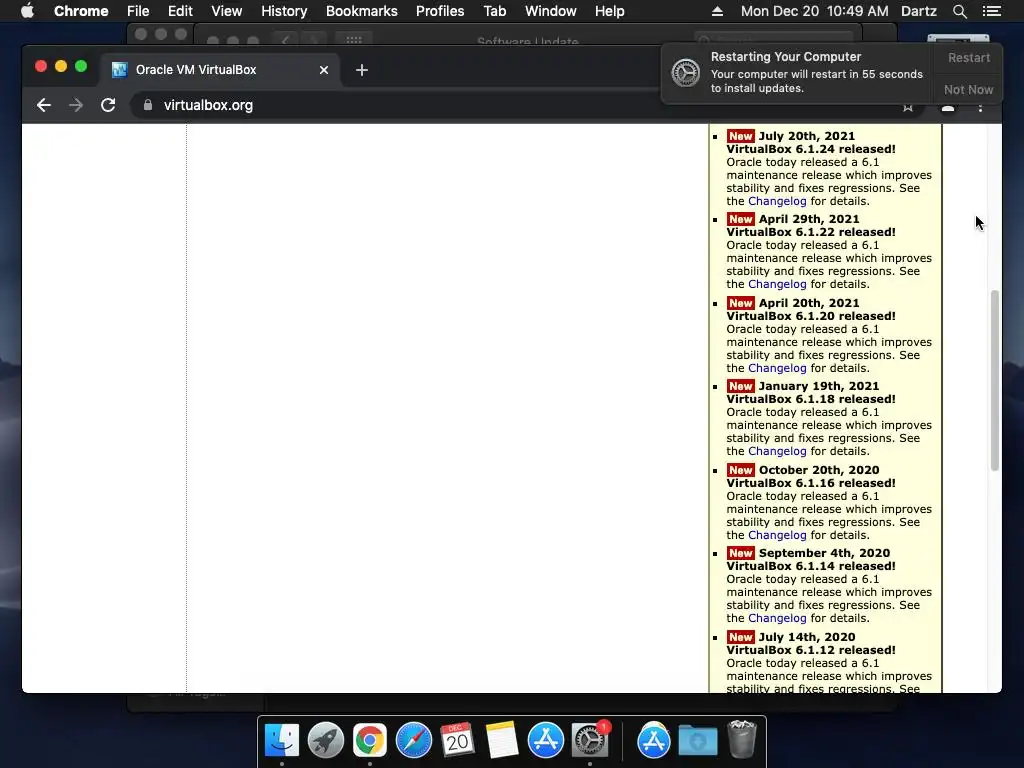Viewport: 1024px width, 768px height.
Task: Open the File menu
Action: click(138, 11)
